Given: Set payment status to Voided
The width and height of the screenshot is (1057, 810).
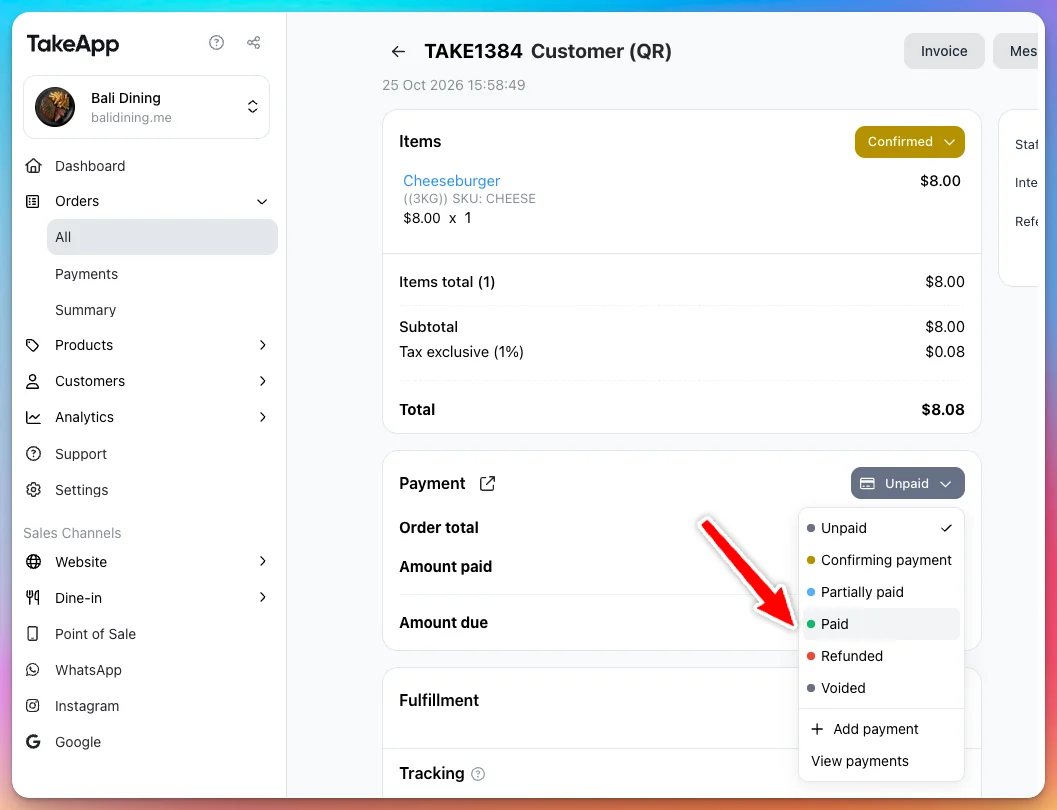Looking at the screenshot, I should pyautogui.click(x=880, y=688).
